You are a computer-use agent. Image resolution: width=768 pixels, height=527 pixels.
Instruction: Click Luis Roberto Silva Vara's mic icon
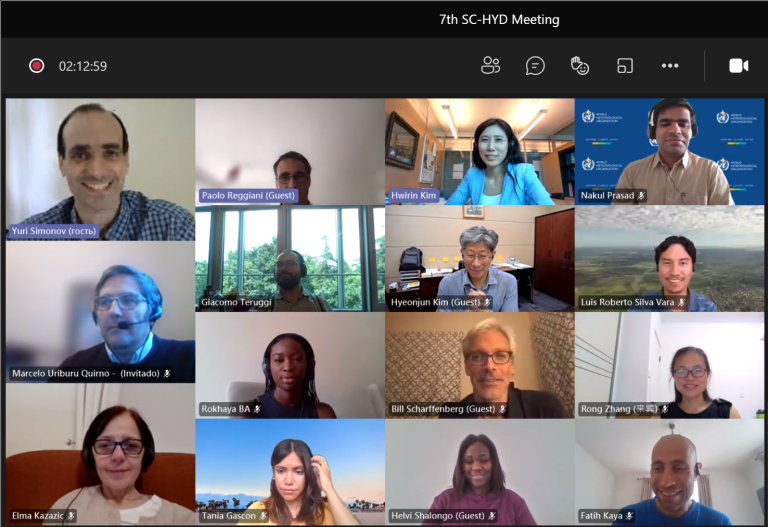pyautogui.click(x=681, y=302)
